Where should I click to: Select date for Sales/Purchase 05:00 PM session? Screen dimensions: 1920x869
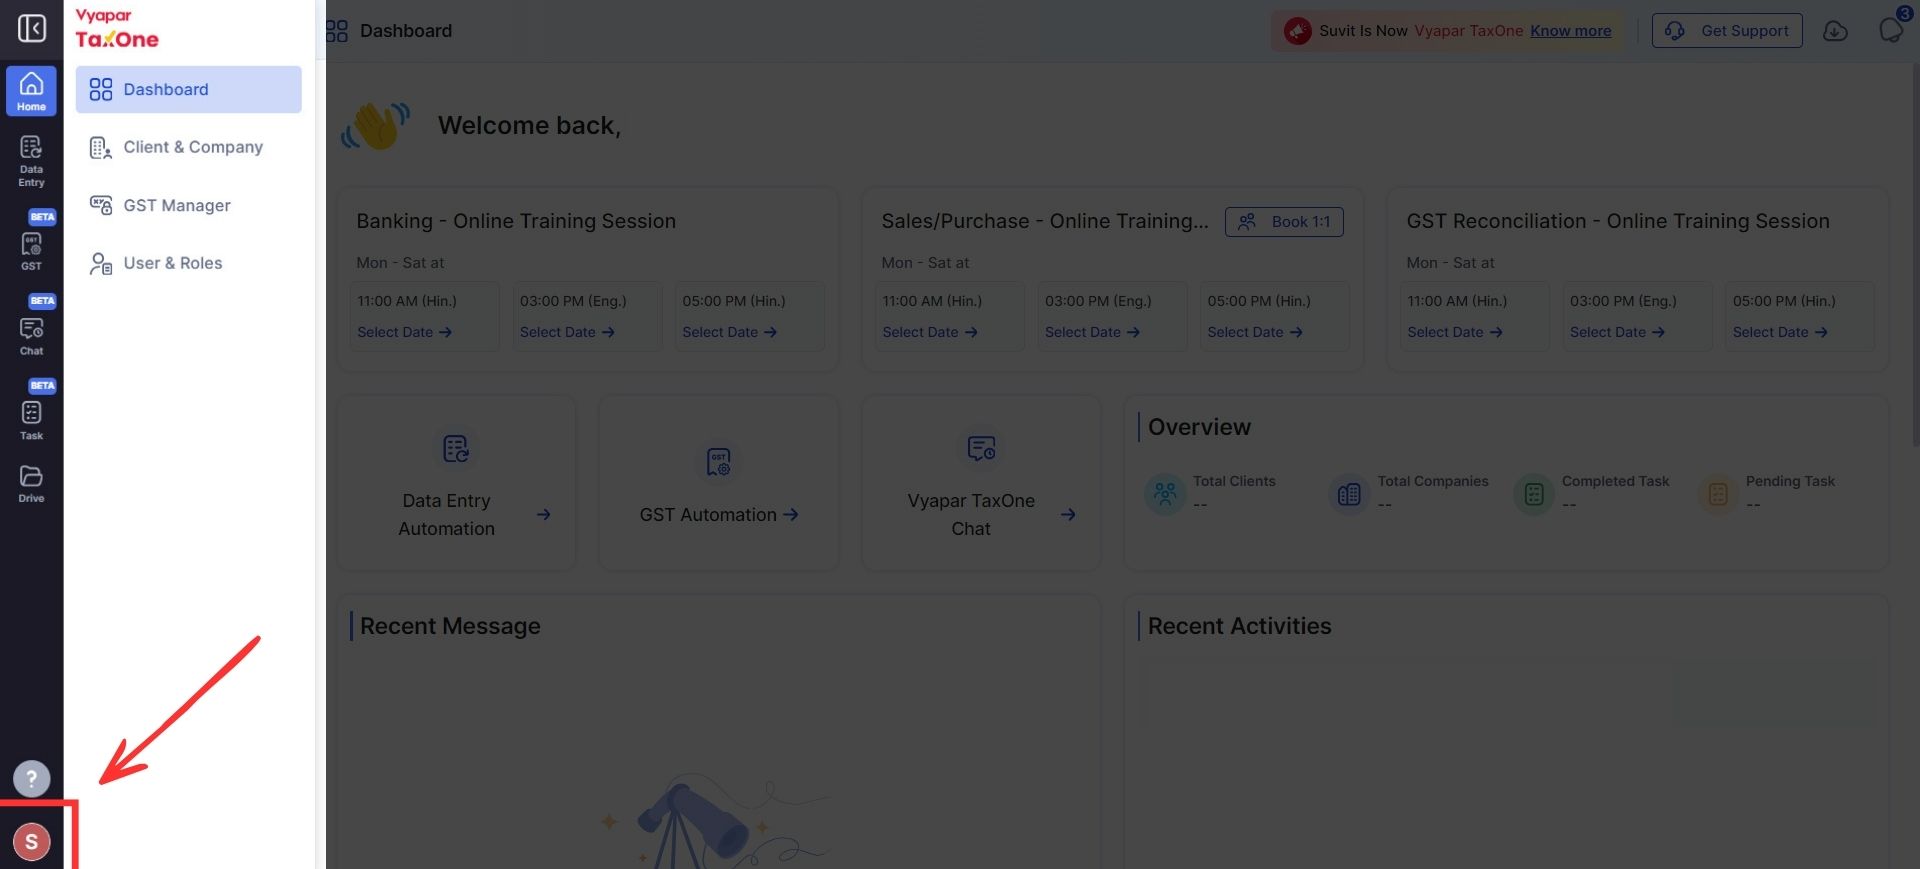click(x=1254, y=332)
